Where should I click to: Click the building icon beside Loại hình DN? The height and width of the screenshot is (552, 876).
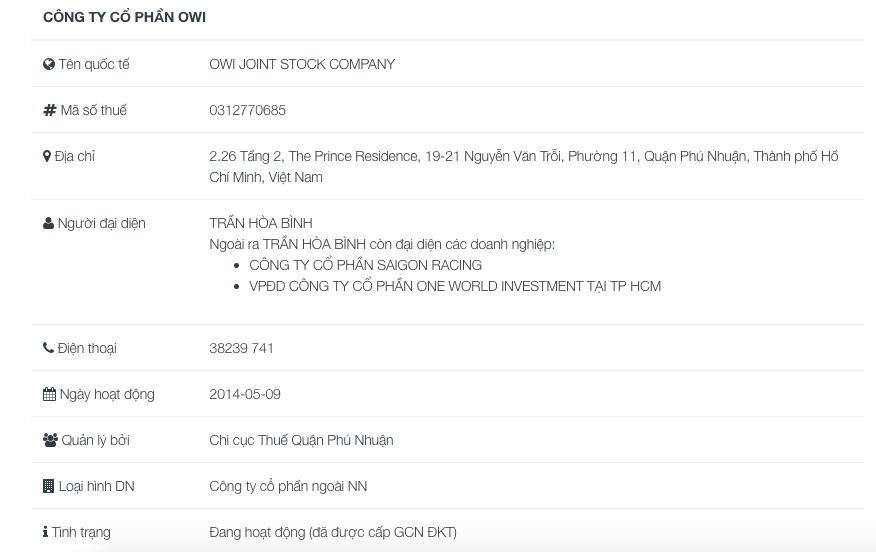48,486
